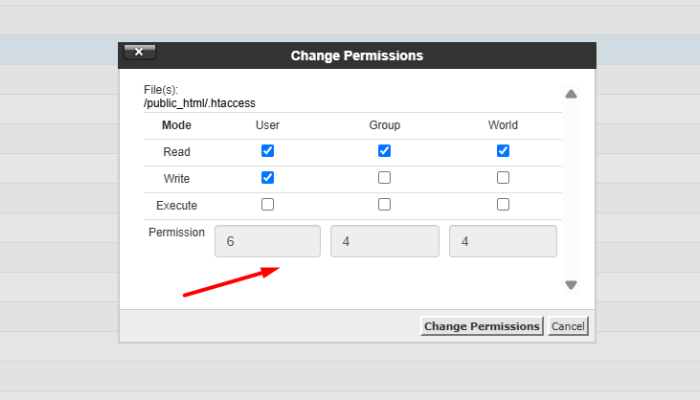
Task: Click the User permission field showing 6
Action: [267, 241]
